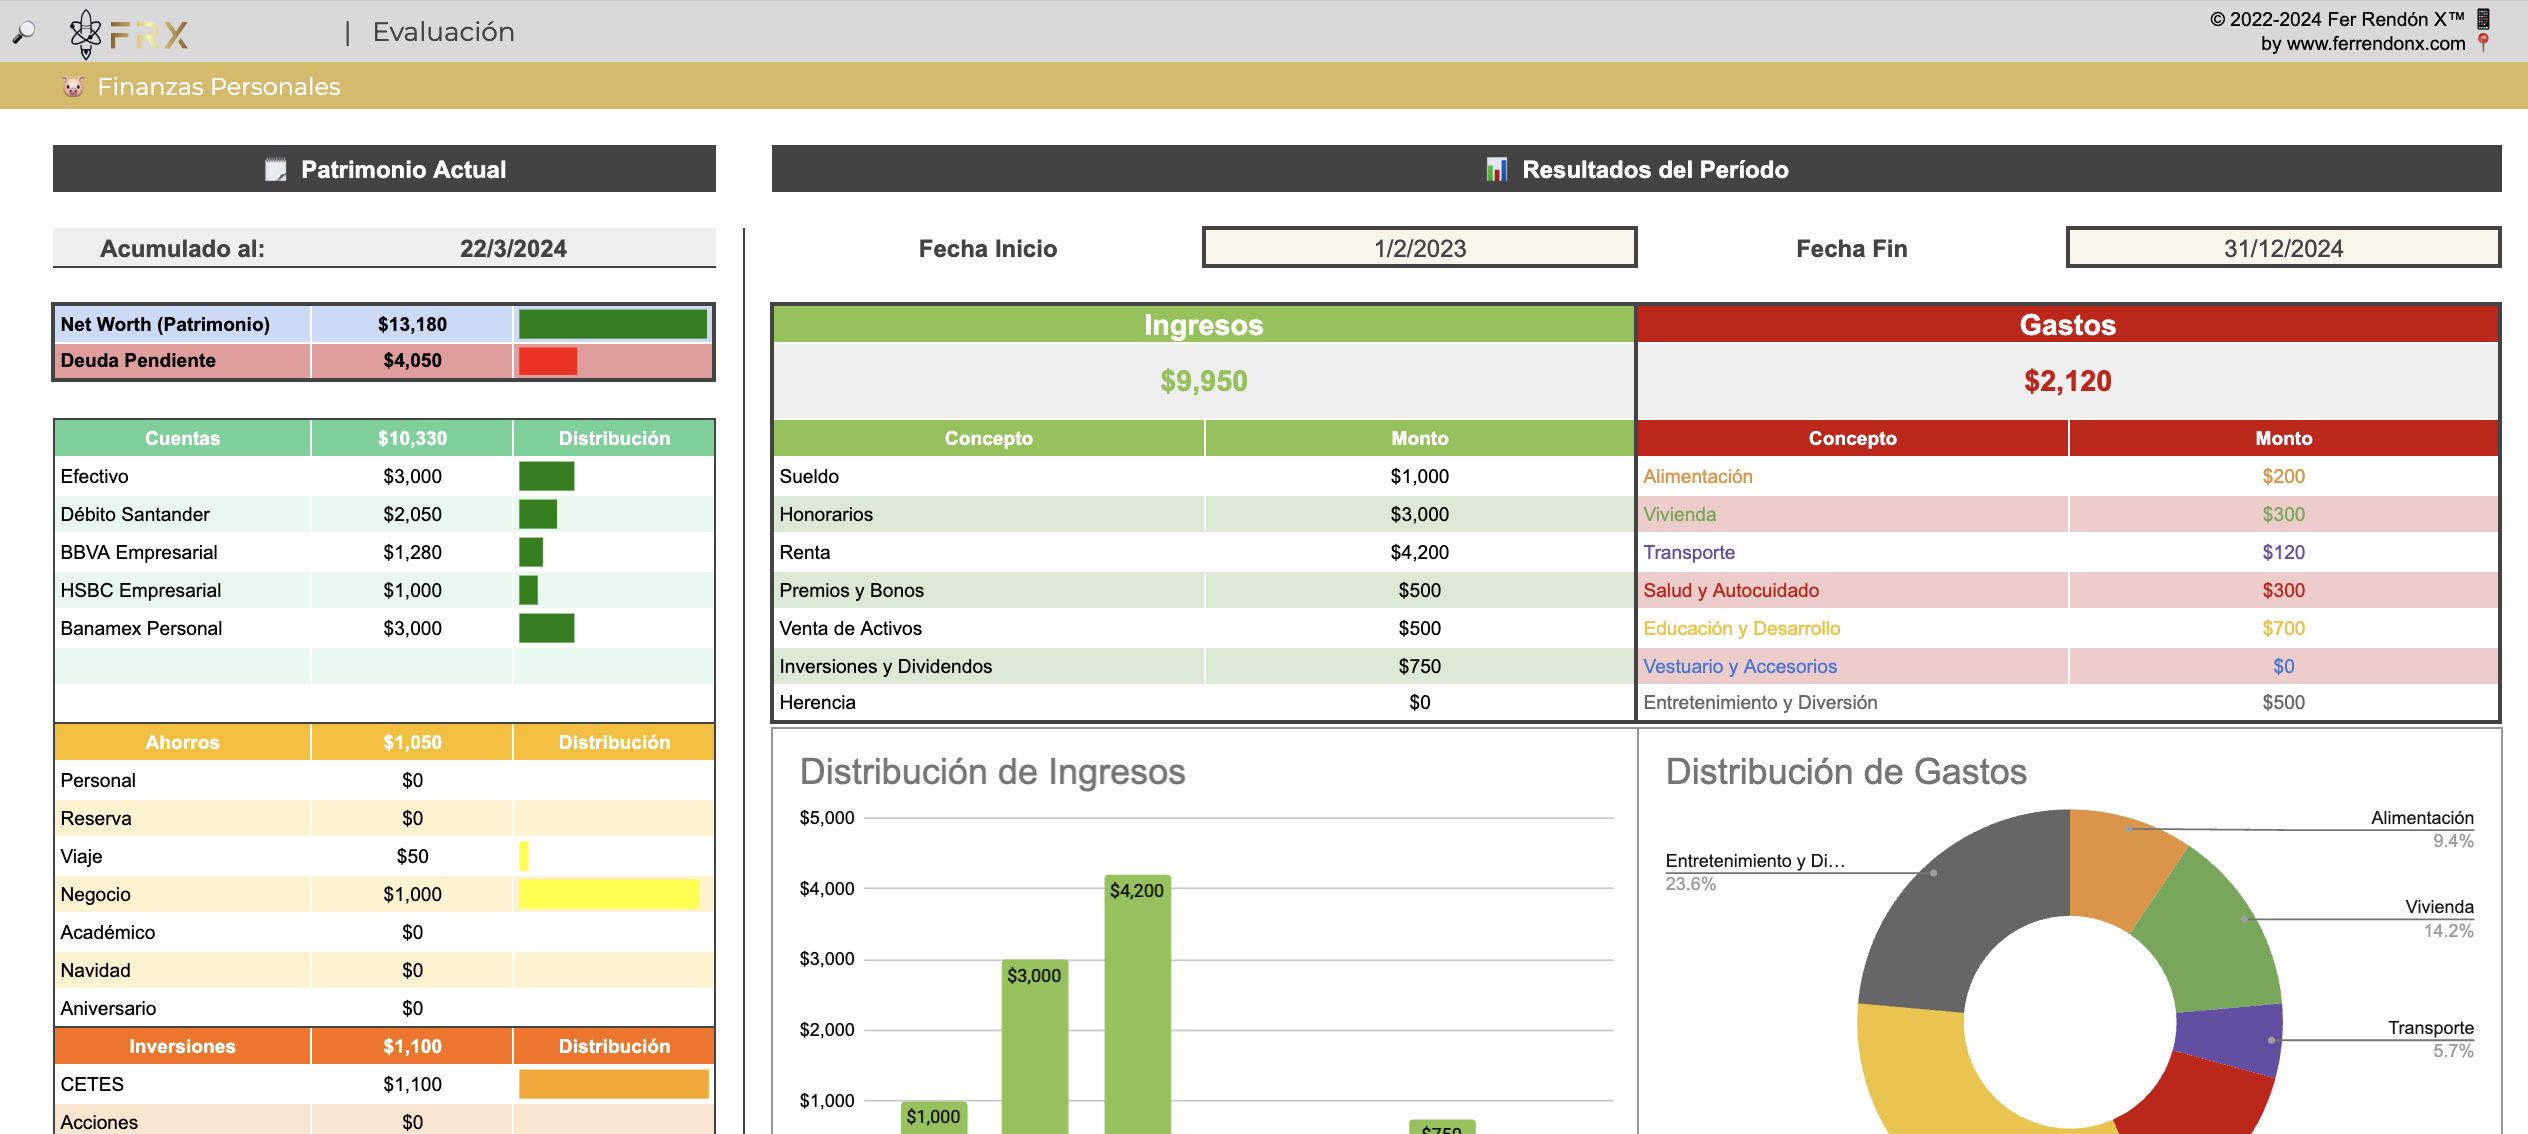This screenshot has width=2528, height=1134.
Task: Click the FRX atom logo
Action: (x=86, y=34)
